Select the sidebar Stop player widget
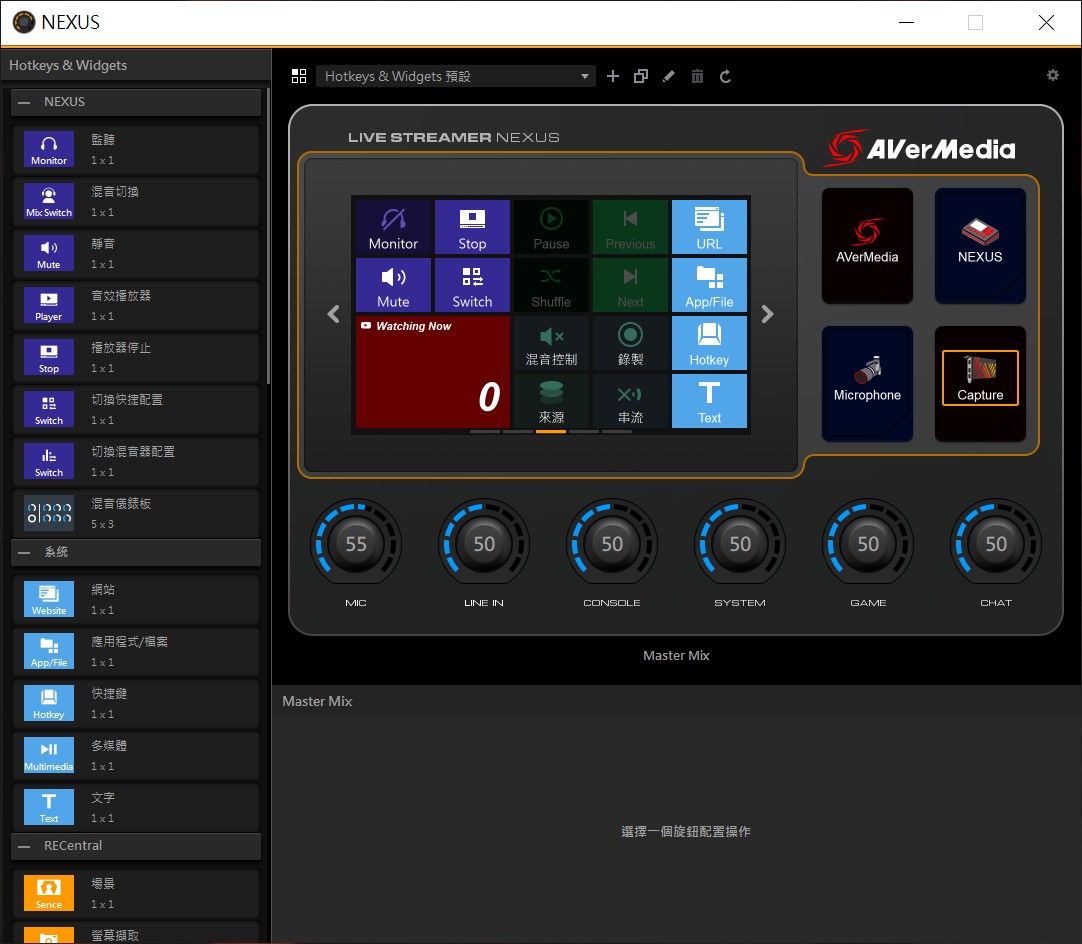This screenshot has height=944, width=1082. (x=135, y=357)
